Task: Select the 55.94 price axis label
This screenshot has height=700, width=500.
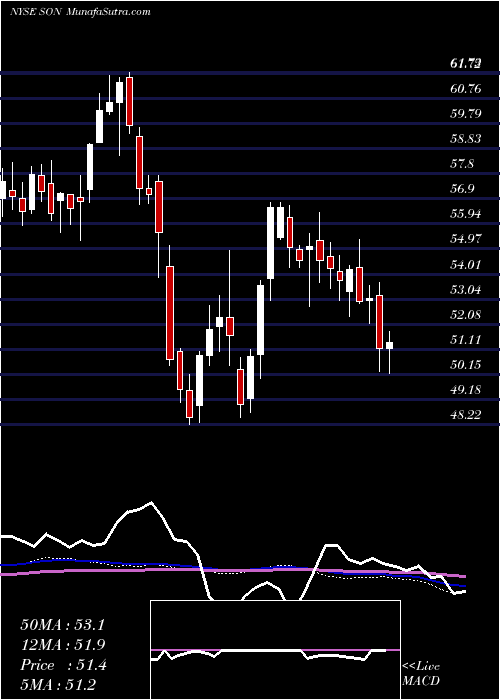Action: pos(466,214)
